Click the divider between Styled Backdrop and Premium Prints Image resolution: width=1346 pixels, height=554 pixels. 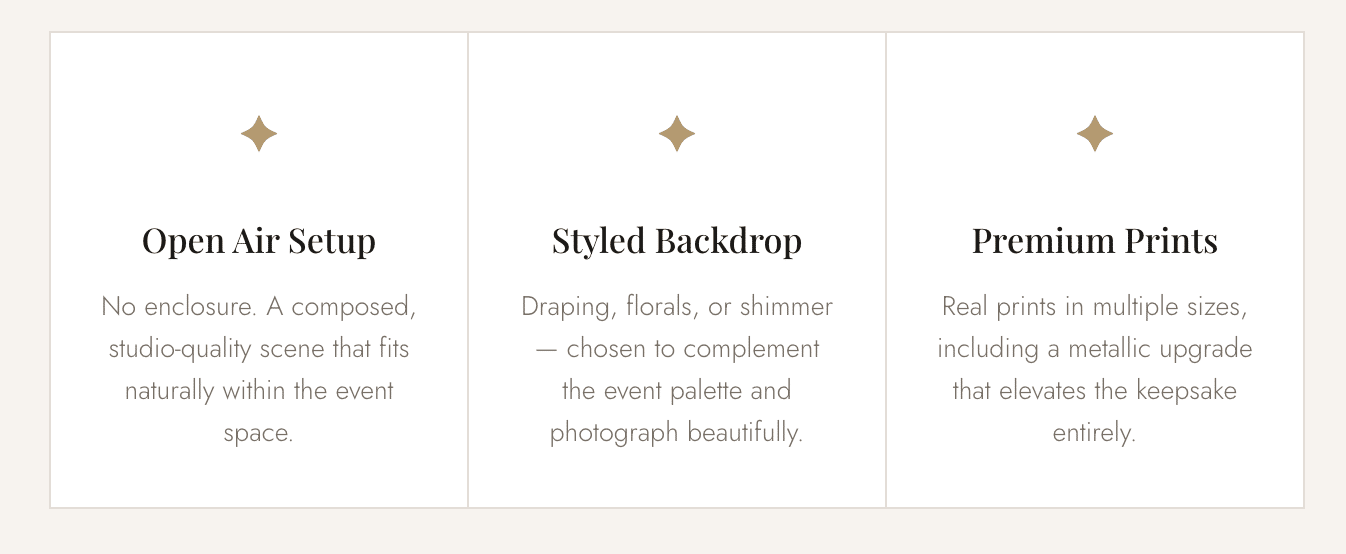pyautogui.click(x=886, y=270)
